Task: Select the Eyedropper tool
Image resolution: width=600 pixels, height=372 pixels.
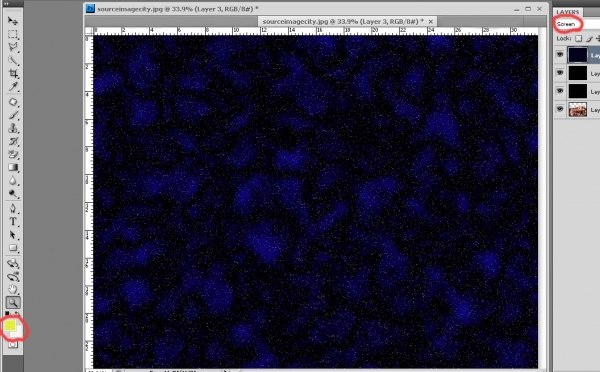Action: pos(13,87)
